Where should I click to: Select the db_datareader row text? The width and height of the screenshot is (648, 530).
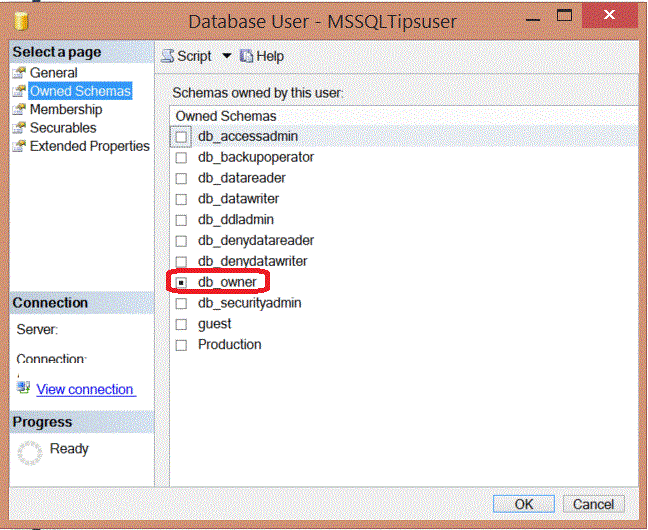click(x=242, y=178)
